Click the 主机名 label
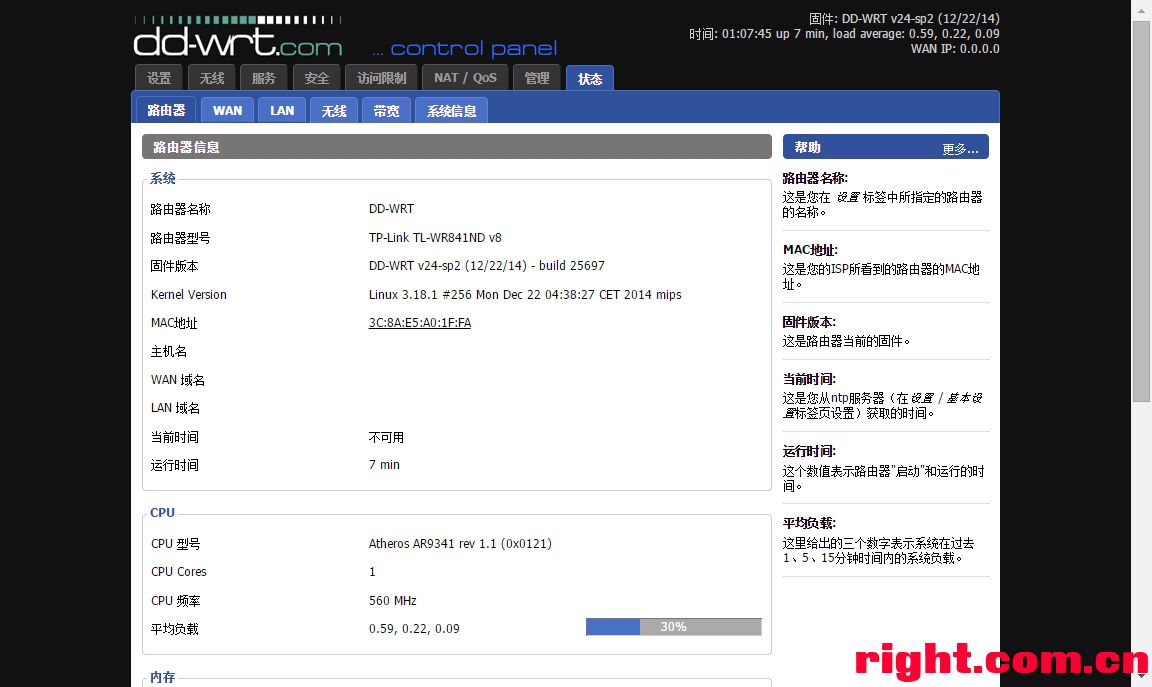The image size is (1152, 687). tap(169, 351)
